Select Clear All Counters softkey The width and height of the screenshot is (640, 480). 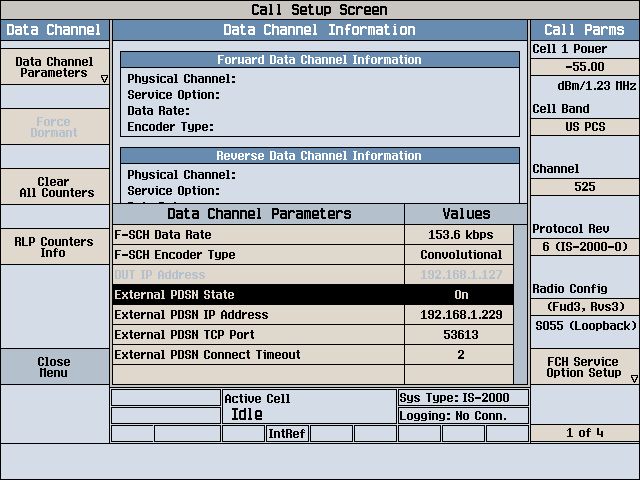tap(55, 187)
